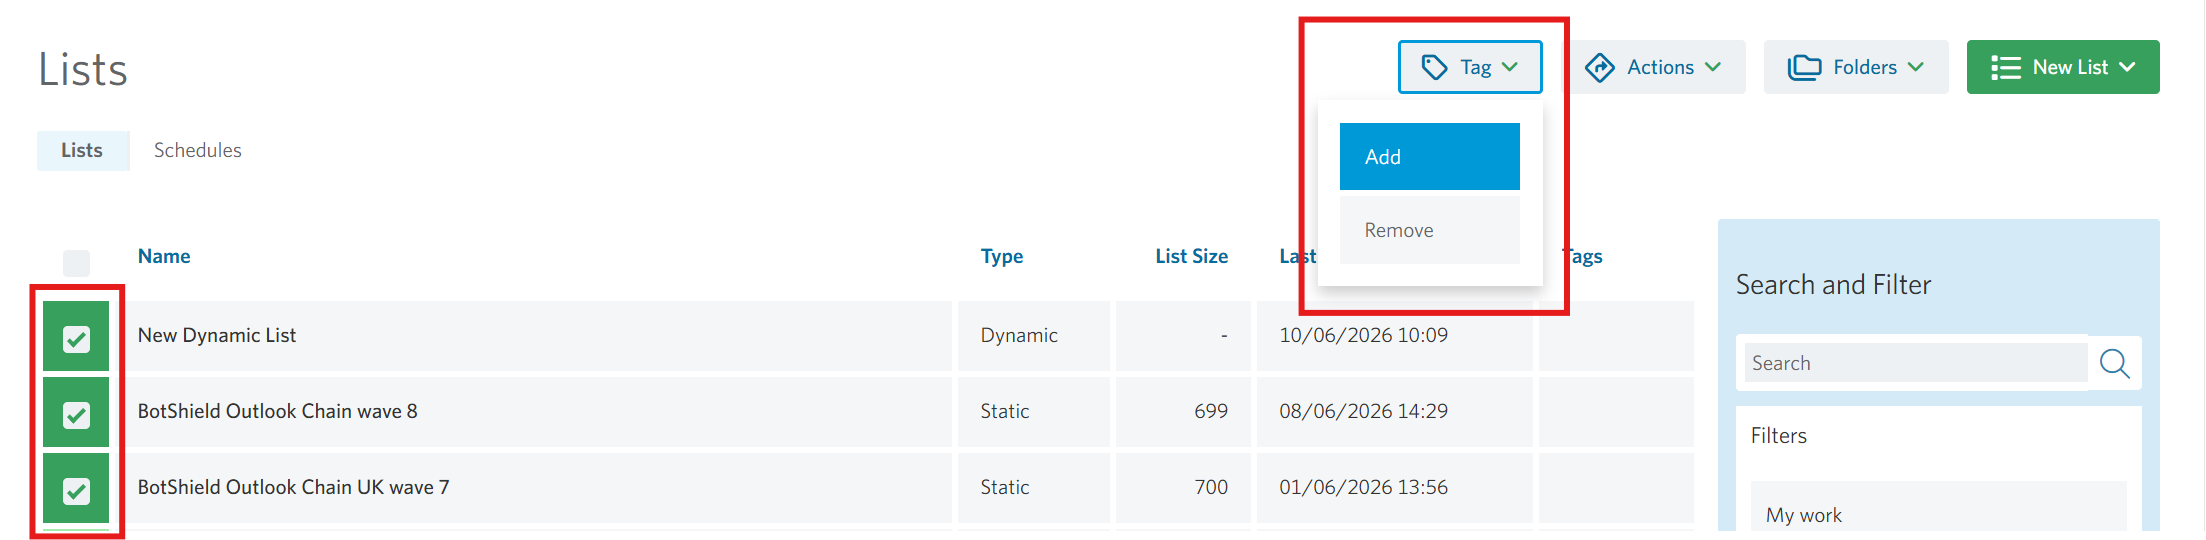Click the list icon in New List button
Viewport: 2206px width, 540px height.
click(2005, 67)
